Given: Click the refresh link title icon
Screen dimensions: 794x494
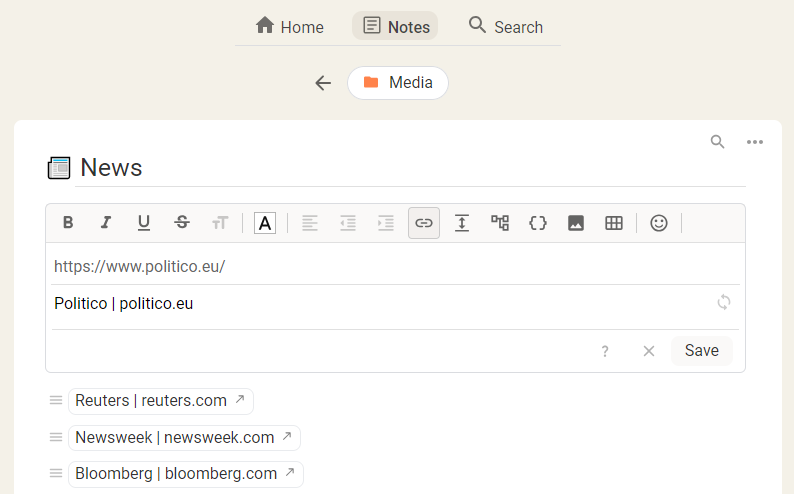Looking at the screenshot, I should coord(724,303).
